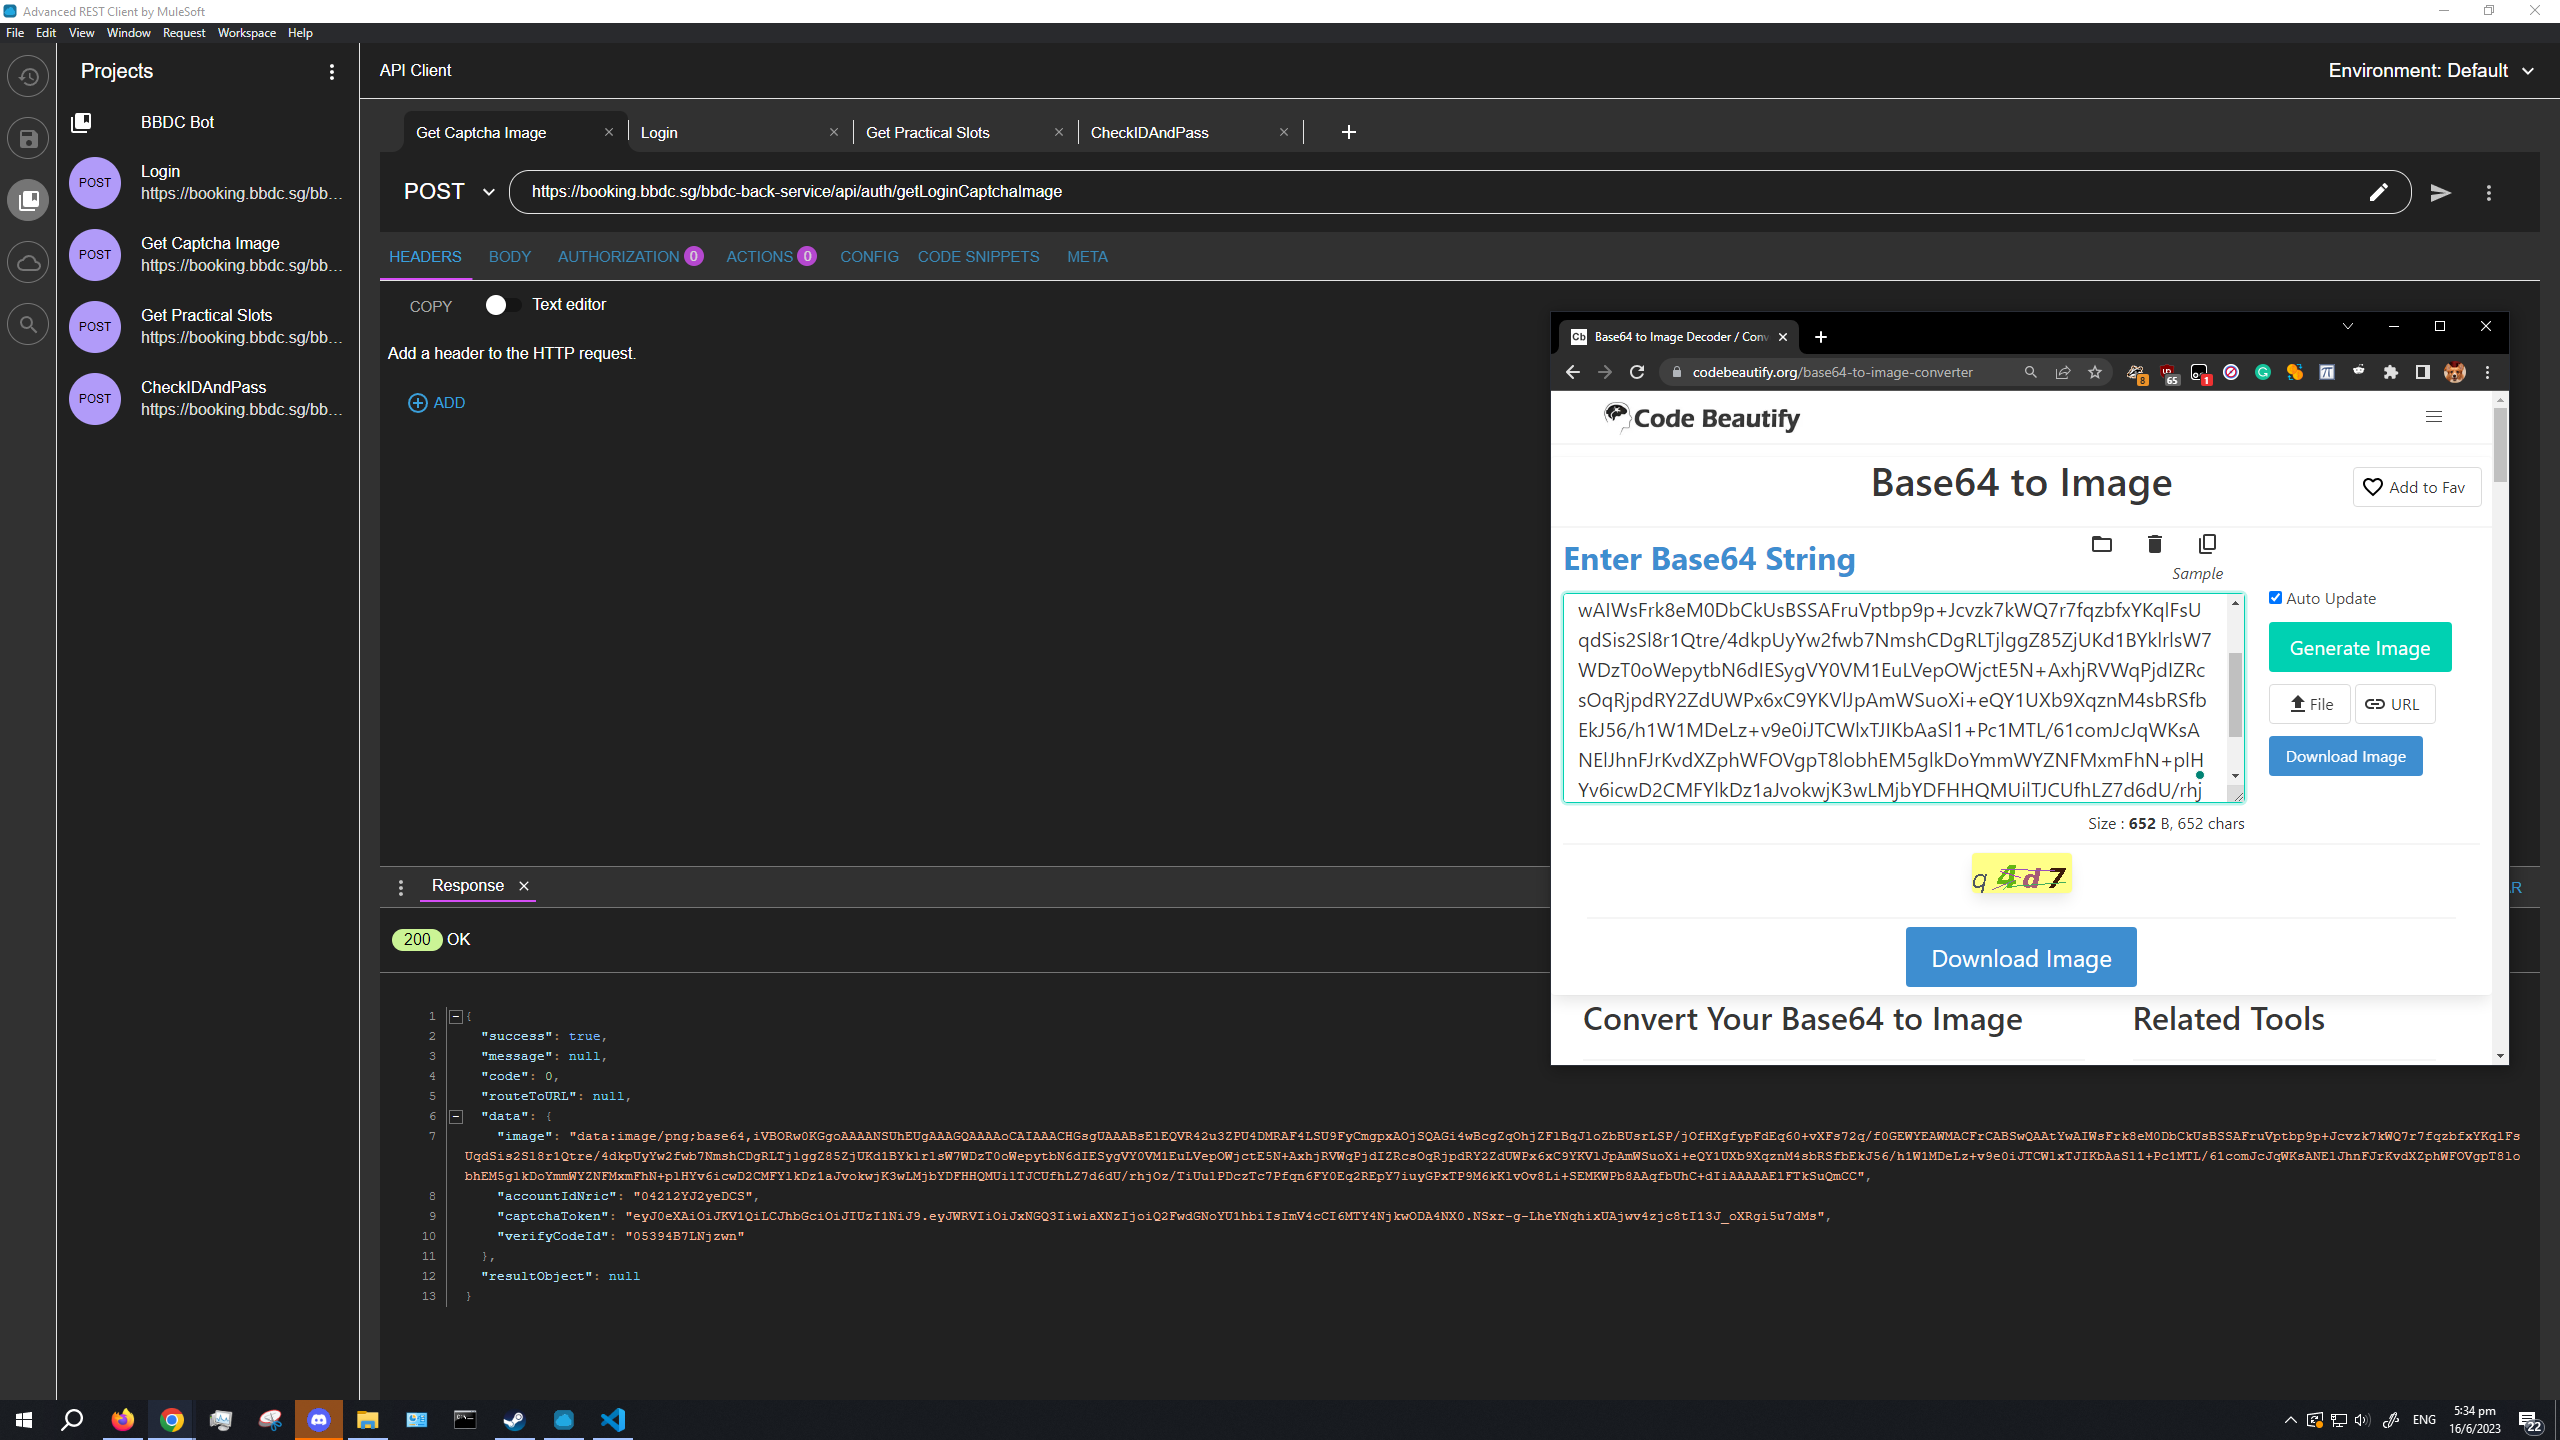Click the Sample copy icon

tap(2207, 544)
